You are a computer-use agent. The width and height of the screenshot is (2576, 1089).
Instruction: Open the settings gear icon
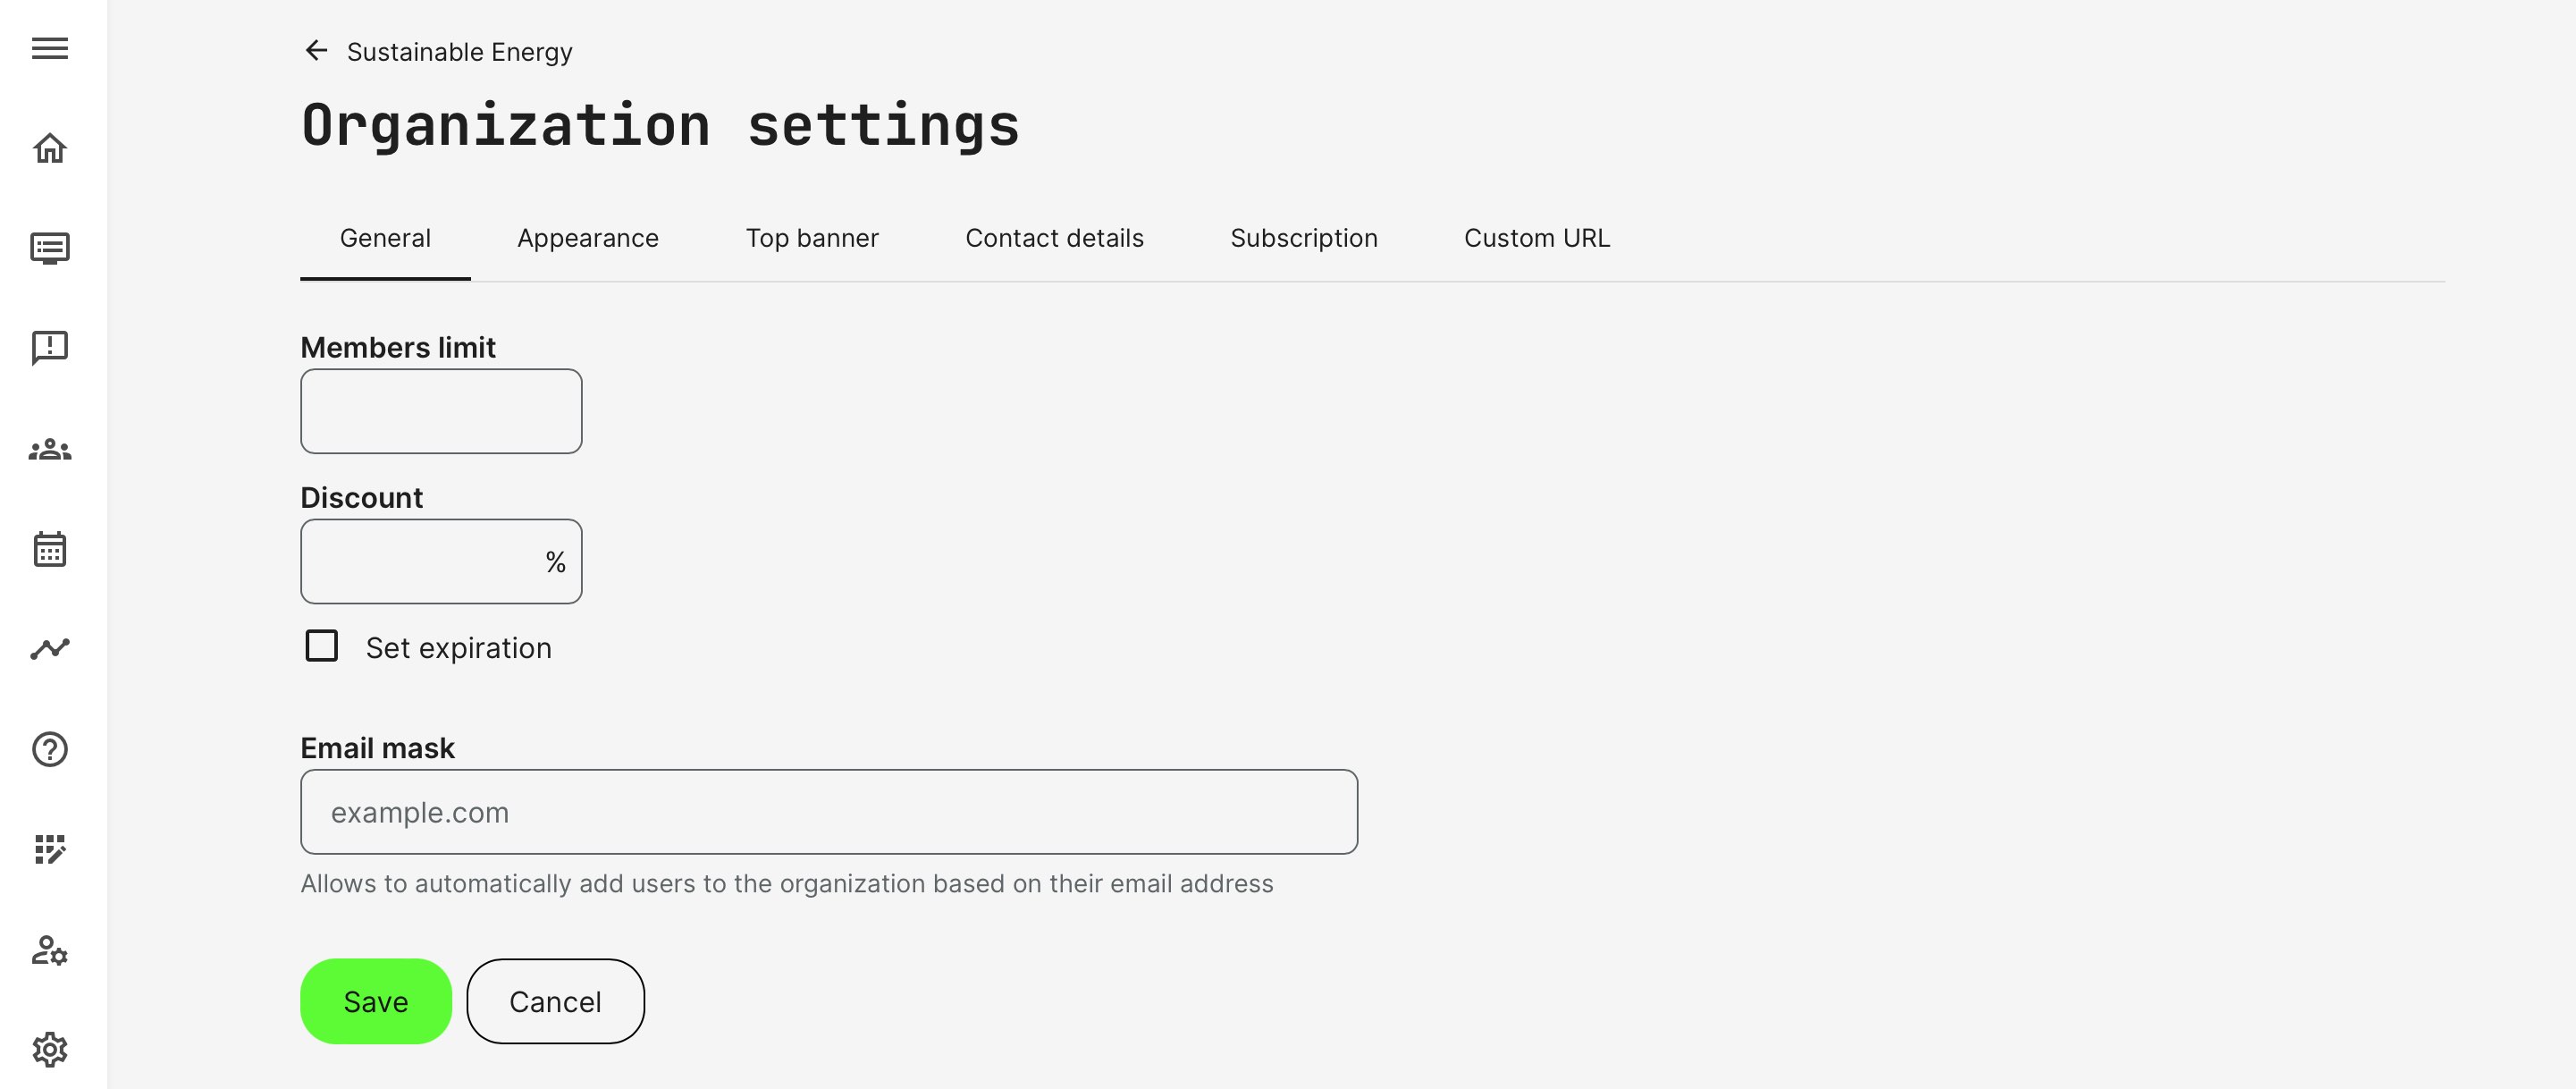[x=50, y=1049]
